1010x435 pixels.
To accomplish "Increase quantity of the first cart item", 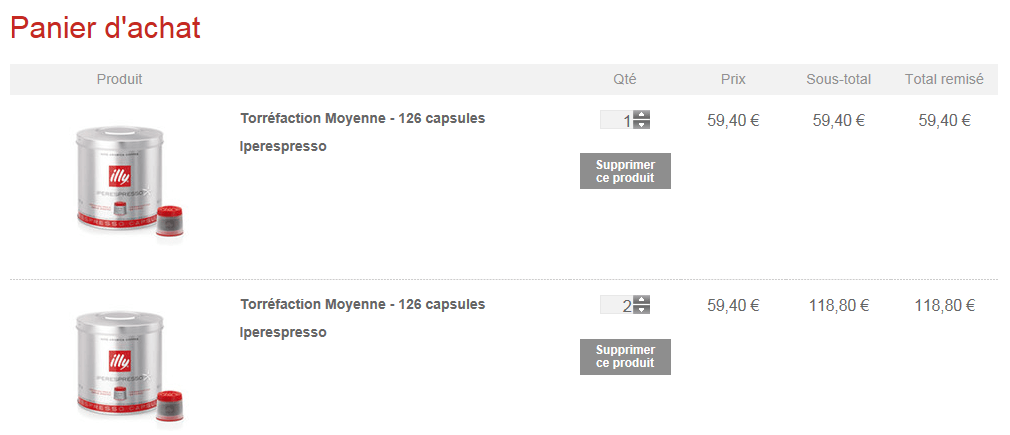I will (x=642, y=115).
